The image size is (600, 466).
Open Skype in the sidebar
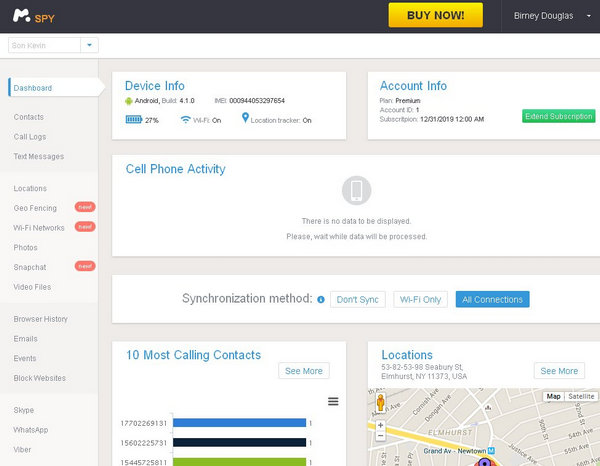point(24,410)
